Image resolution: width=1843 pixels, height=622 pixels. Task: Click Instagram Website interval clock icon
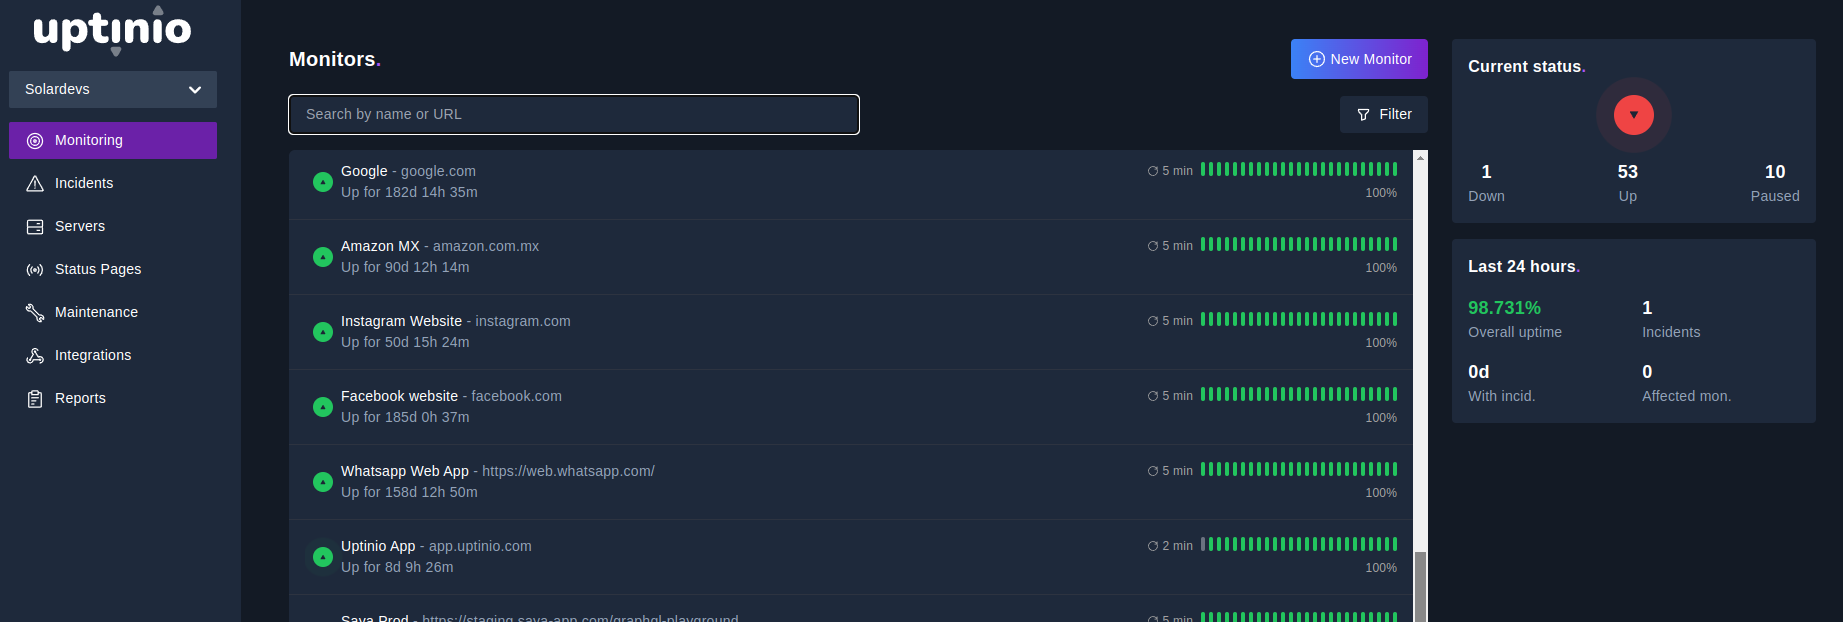1153,321
